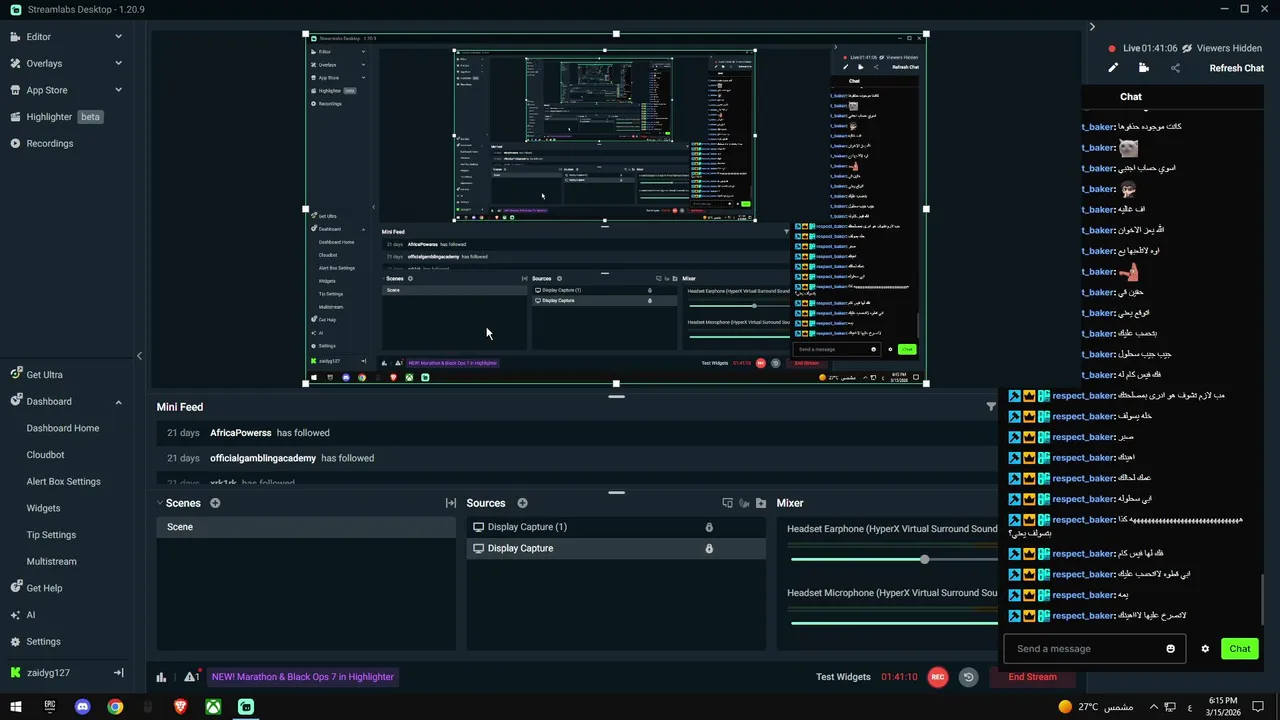The width and height of the screenshot is (1280, 720).
Task: Open the Settings gear in the sidebar
Action: click(15, 642)
